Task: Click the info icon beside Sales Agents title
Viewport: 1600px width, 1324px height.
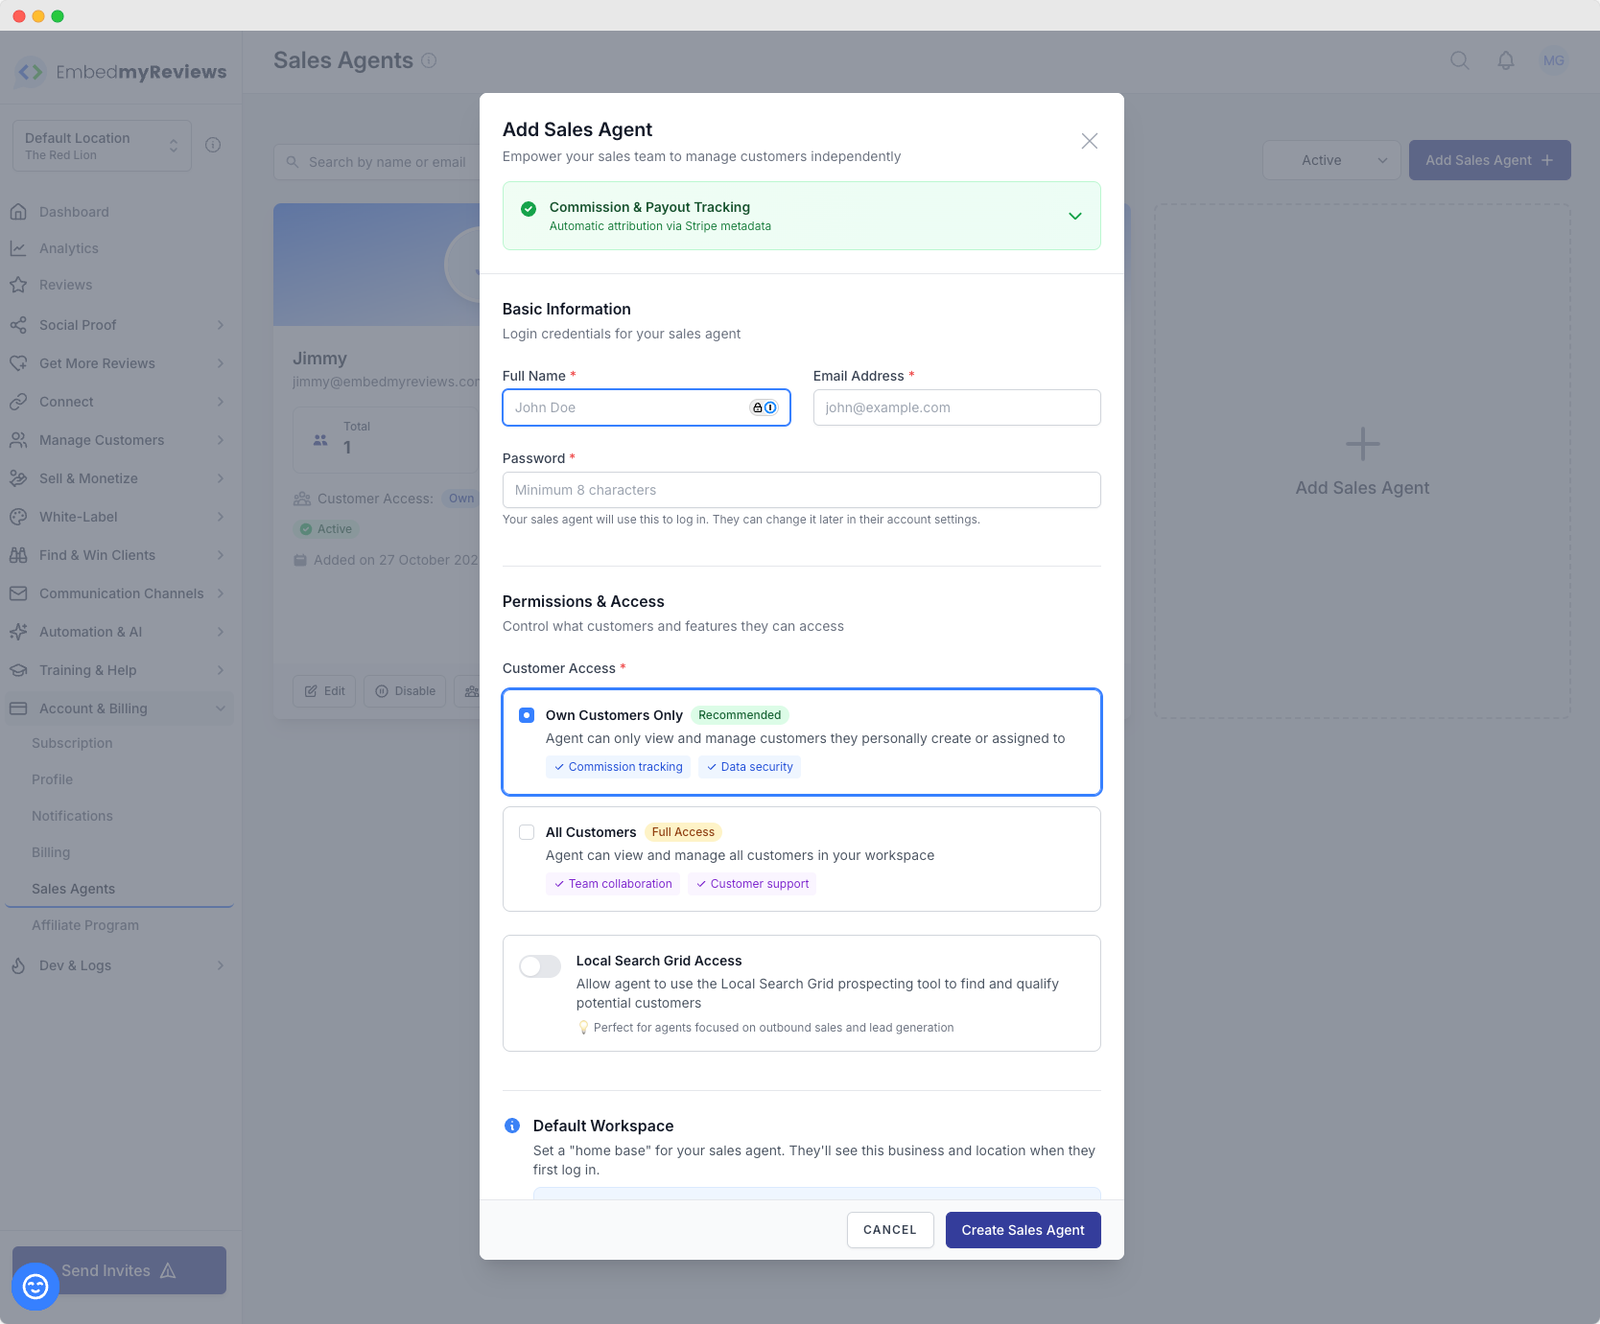Action: [429, 60]
